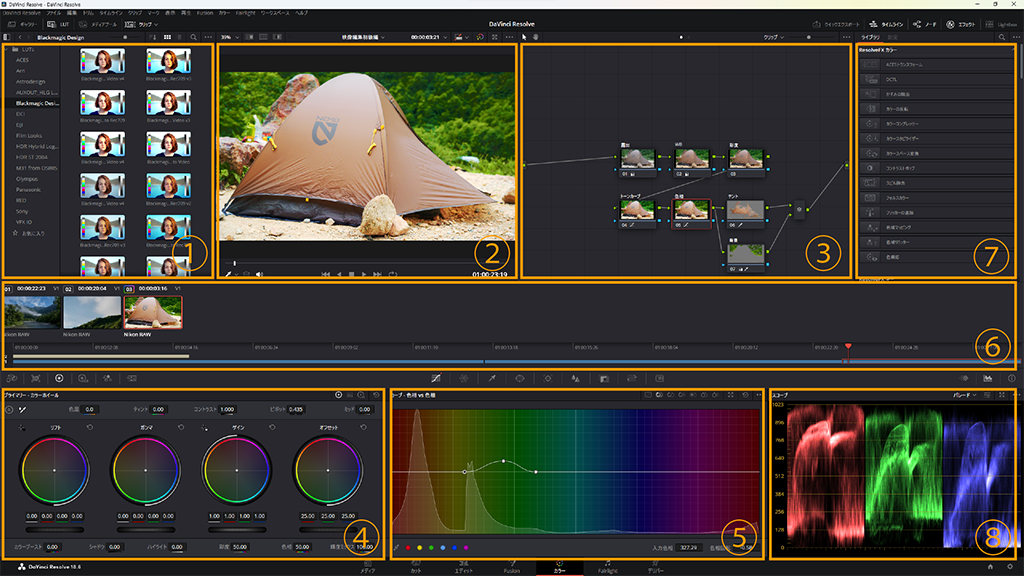Screen dimensions: 1024x576
Task: Open LUT browser three-dot options menu
Action: tap(208, 37)
